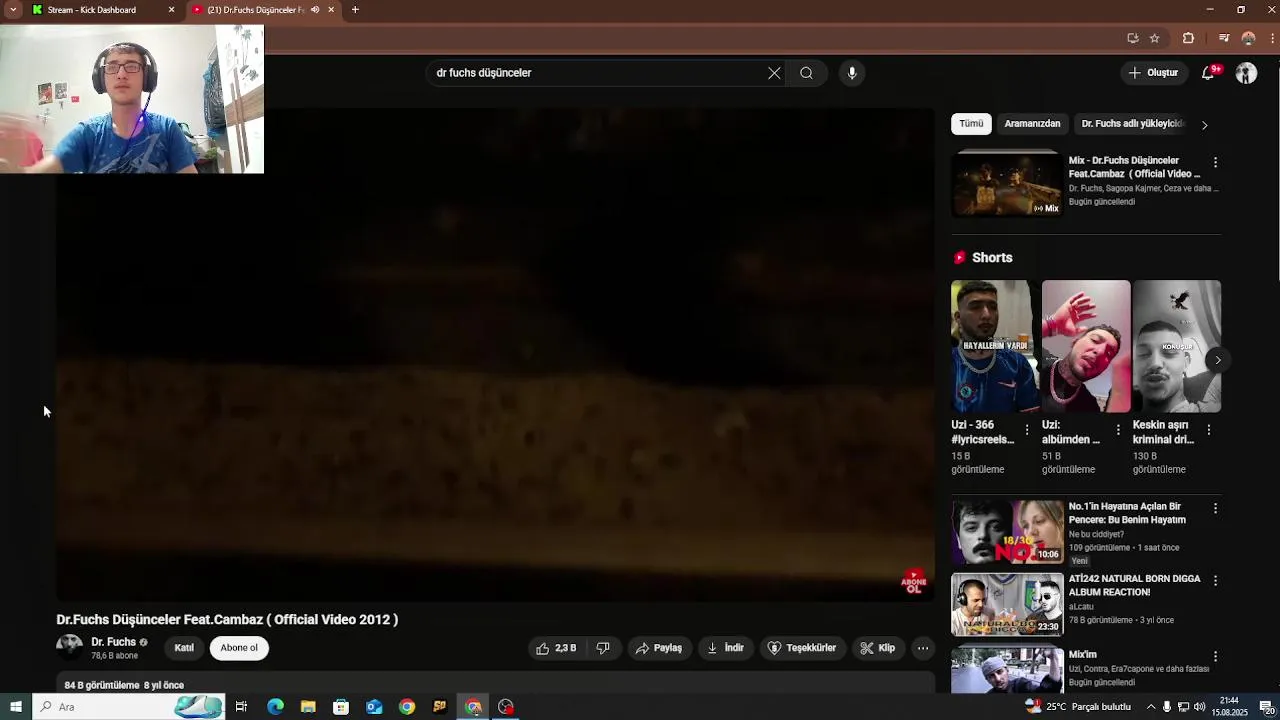Viewport: 1280px width, 720px height.
Task: Open a new browser tab
Action: 355,10
